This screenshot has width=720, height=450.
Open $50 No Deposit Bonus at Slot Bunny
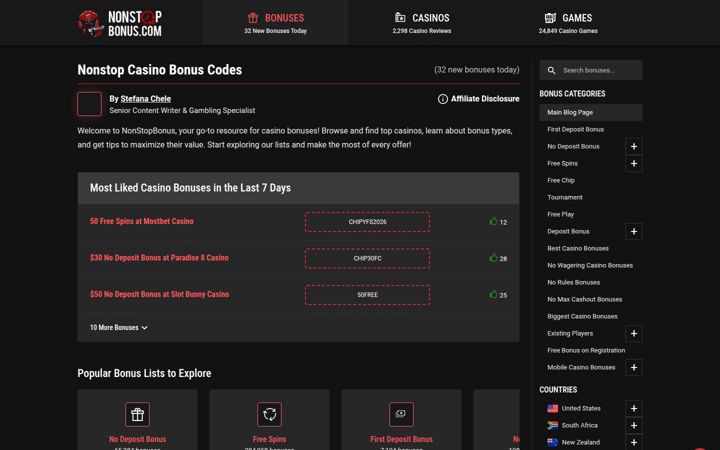pos(159,294)
